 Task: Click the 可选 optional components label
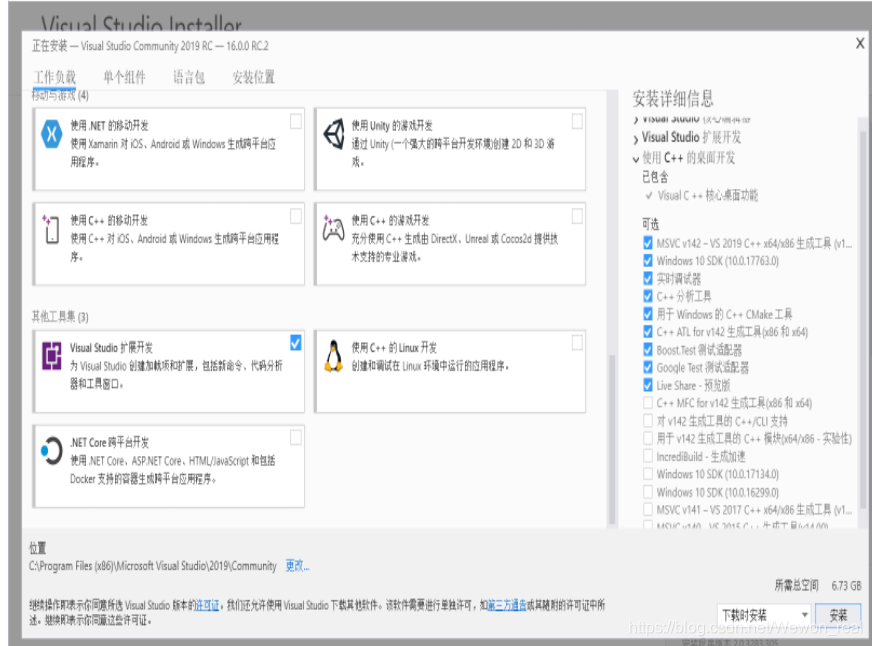click(651, 224)
